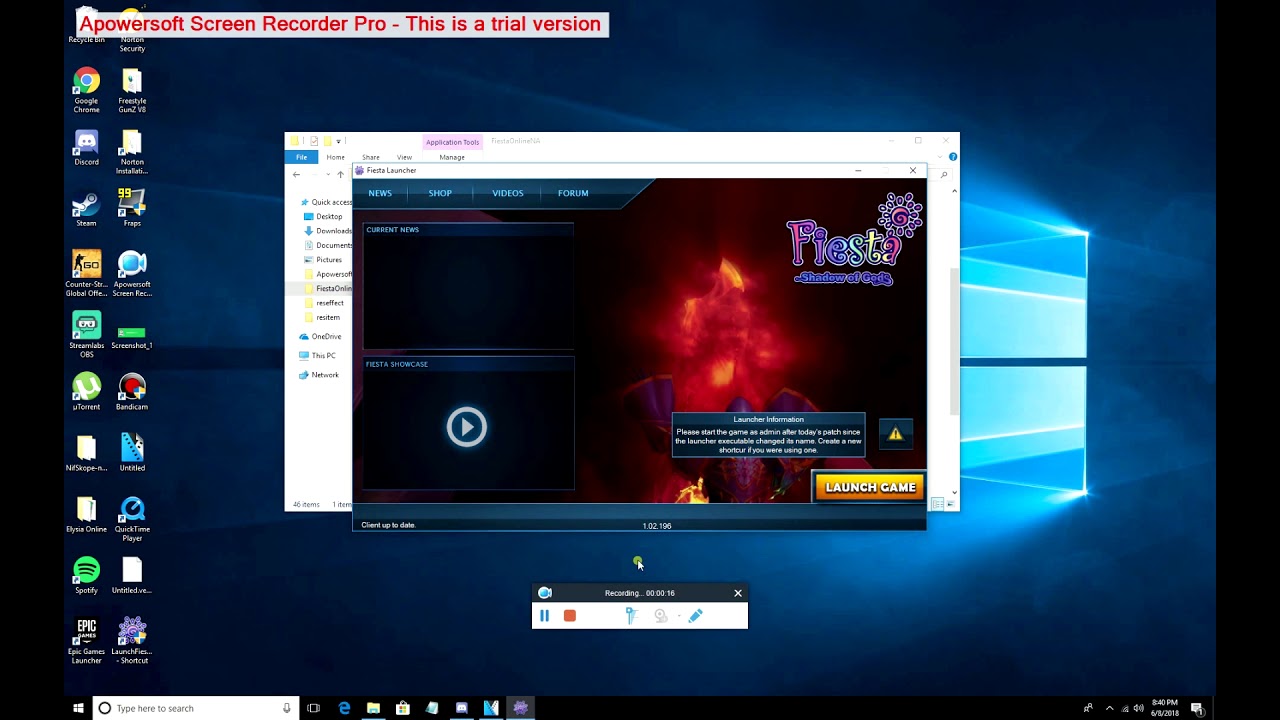Select Downloads in Explorer sidebar

[x=327, y=231]
